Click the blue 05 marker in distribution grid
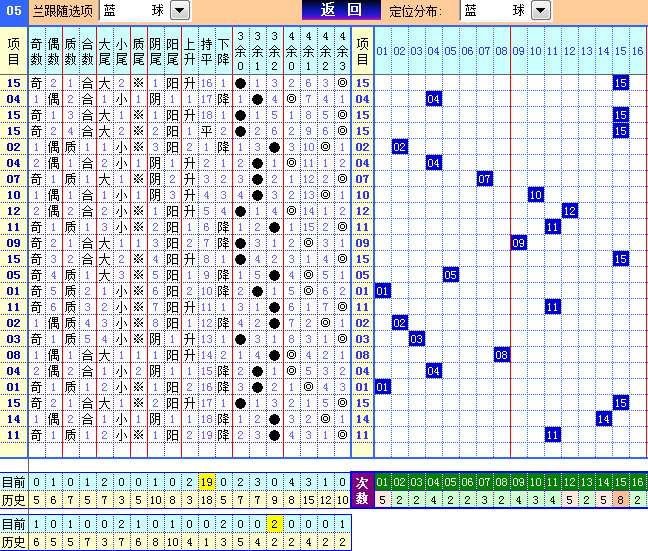648x551 pixels. (450, 275)
